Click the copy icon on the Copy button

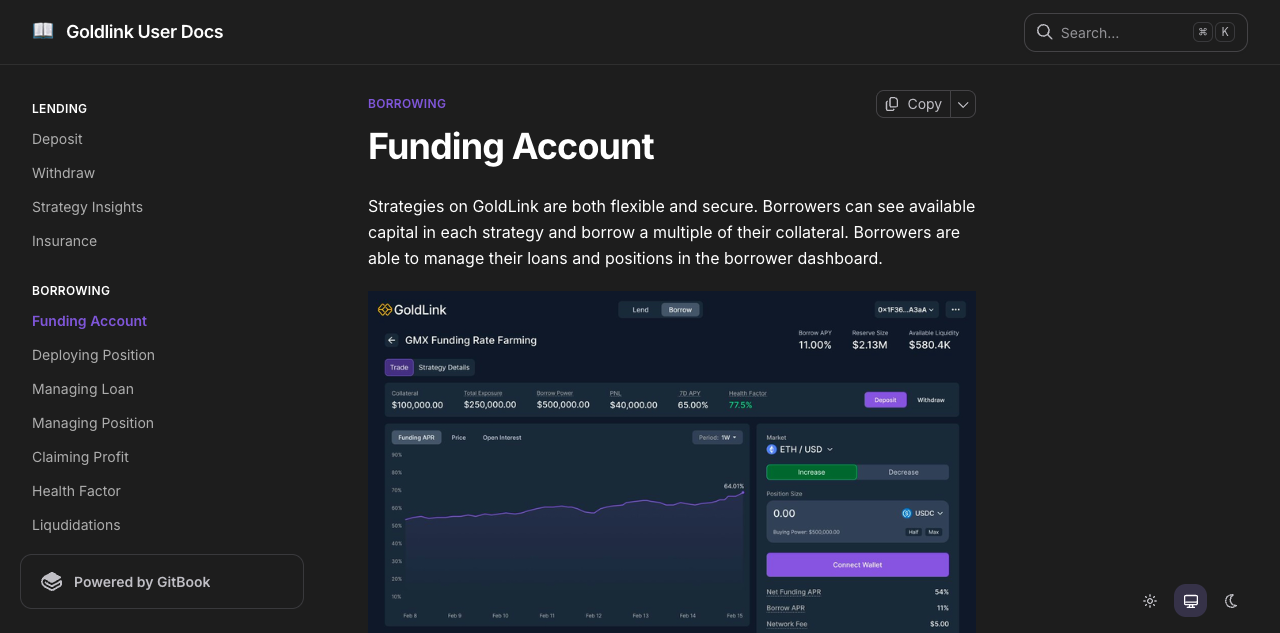[x=891, y=104]
